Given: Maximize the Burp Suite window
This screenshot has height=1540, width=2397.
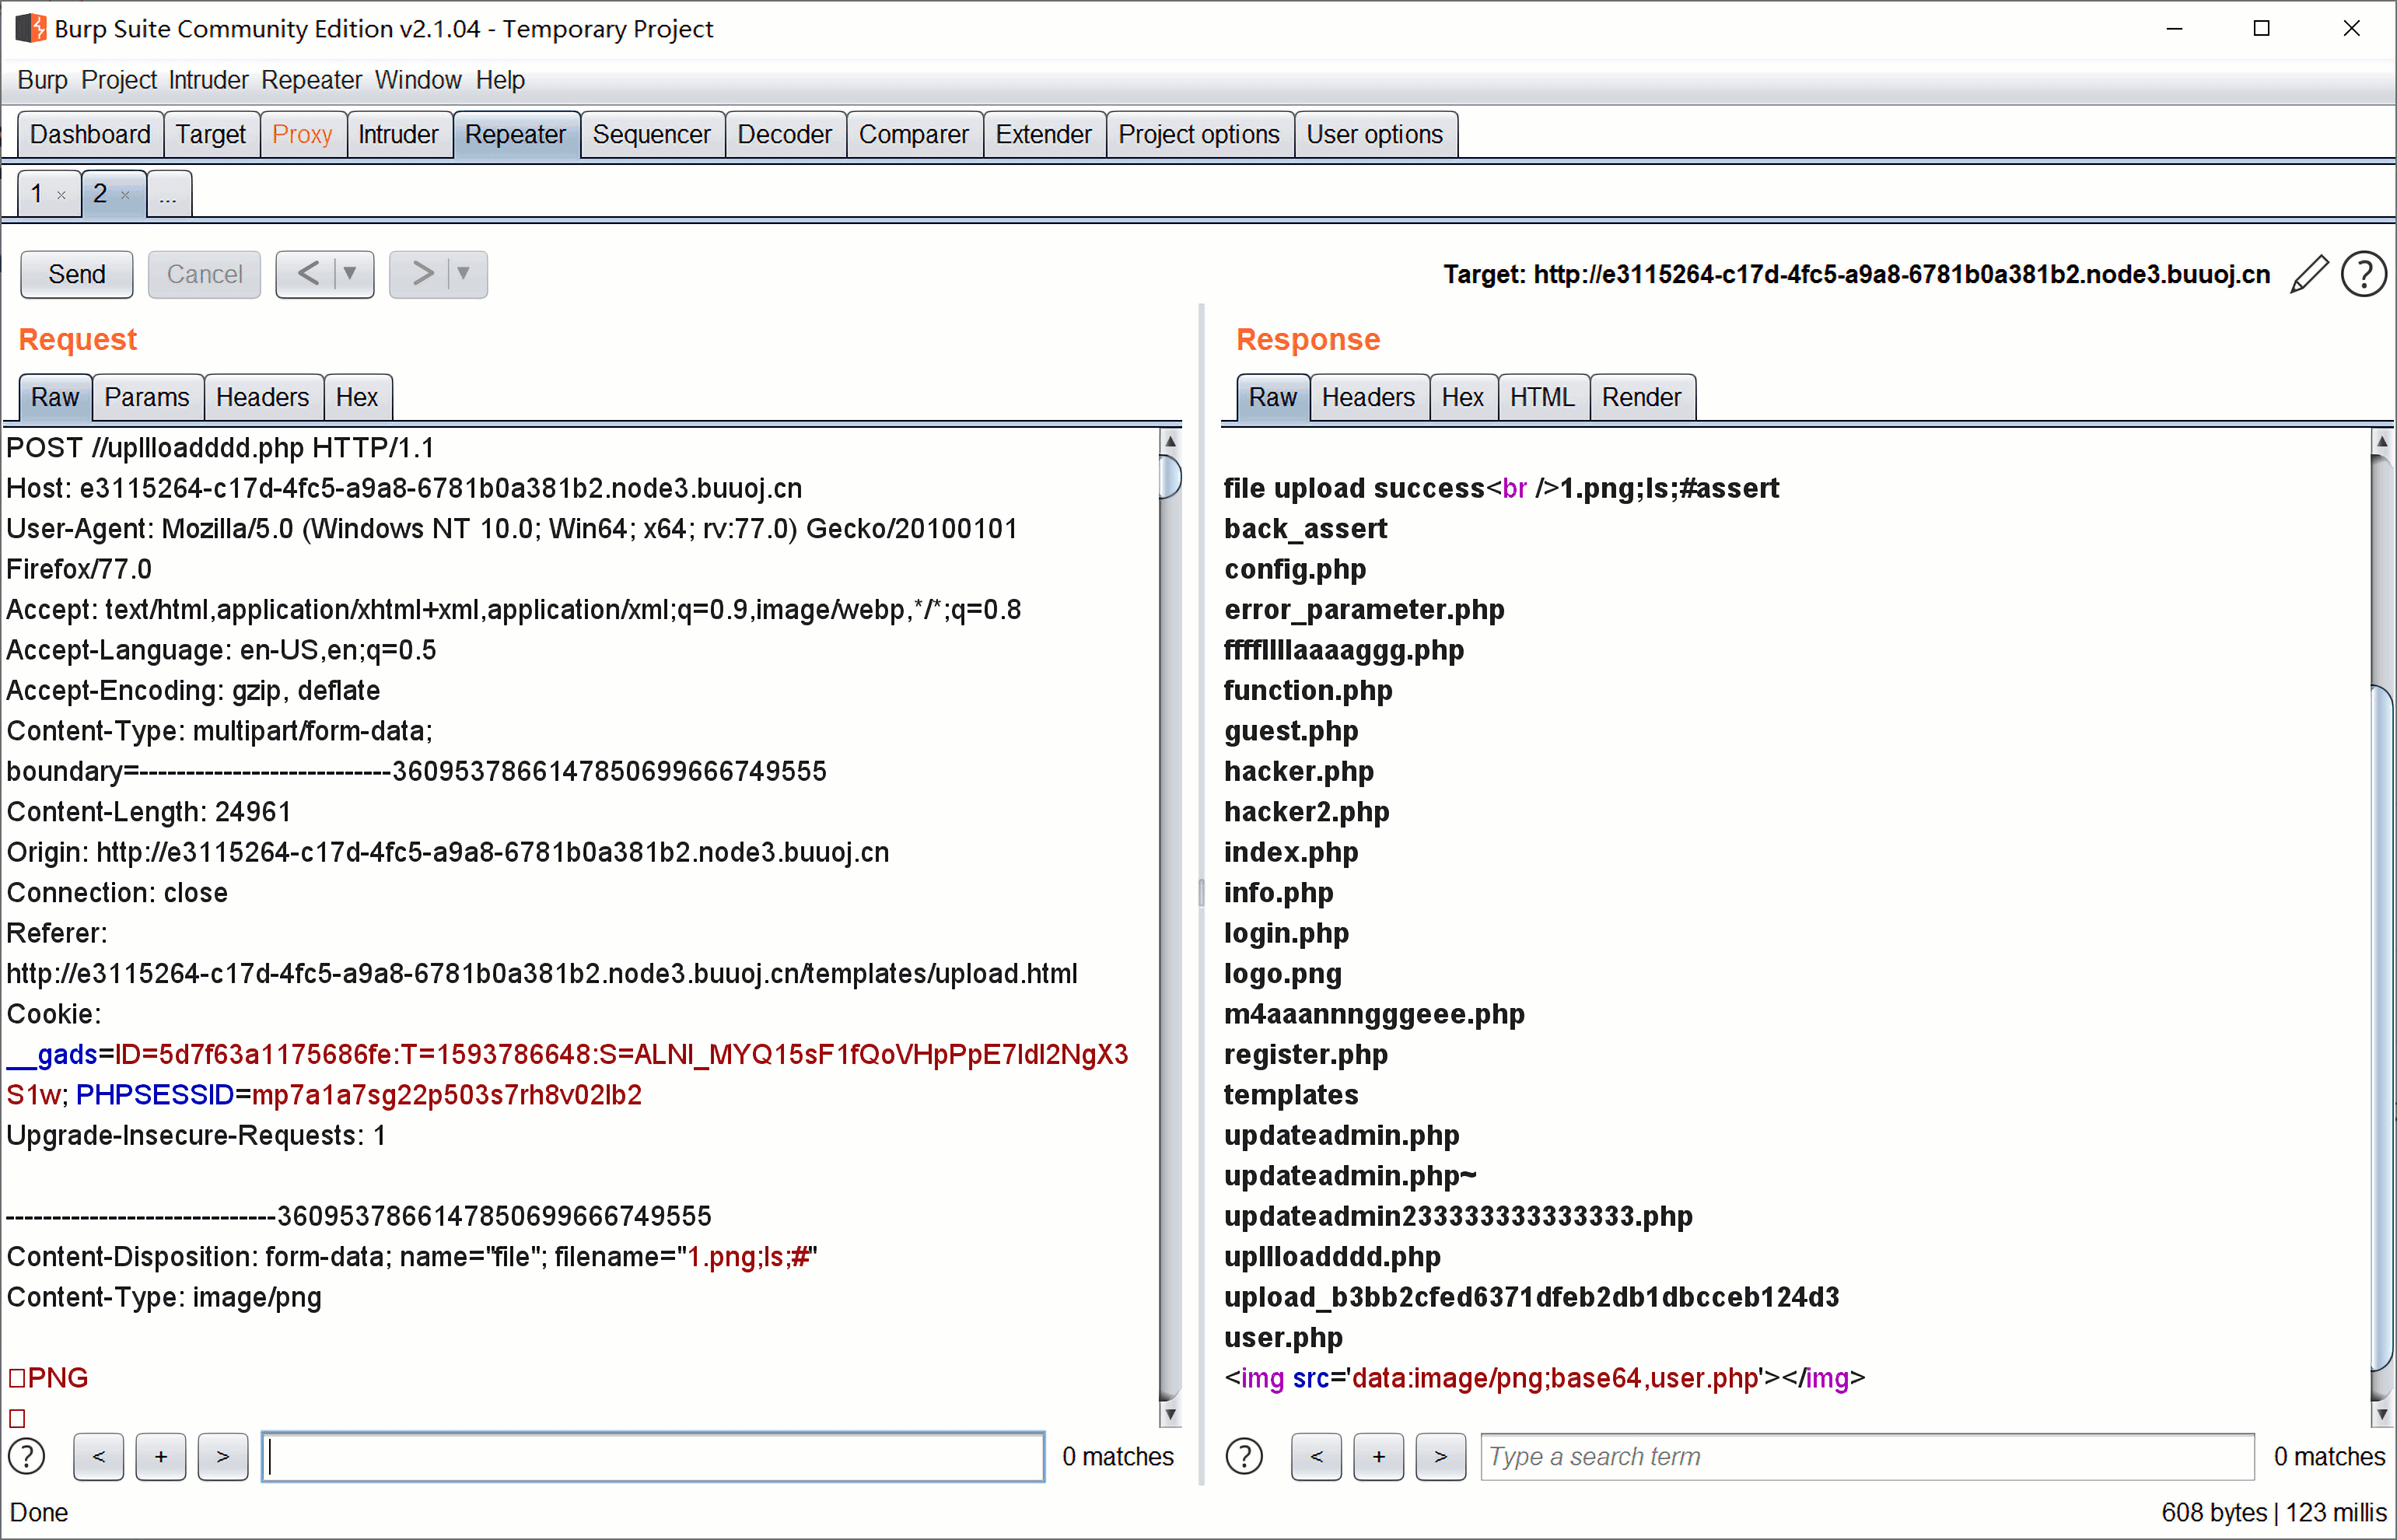Looking at the screenshot, I should pos(2262,29).
